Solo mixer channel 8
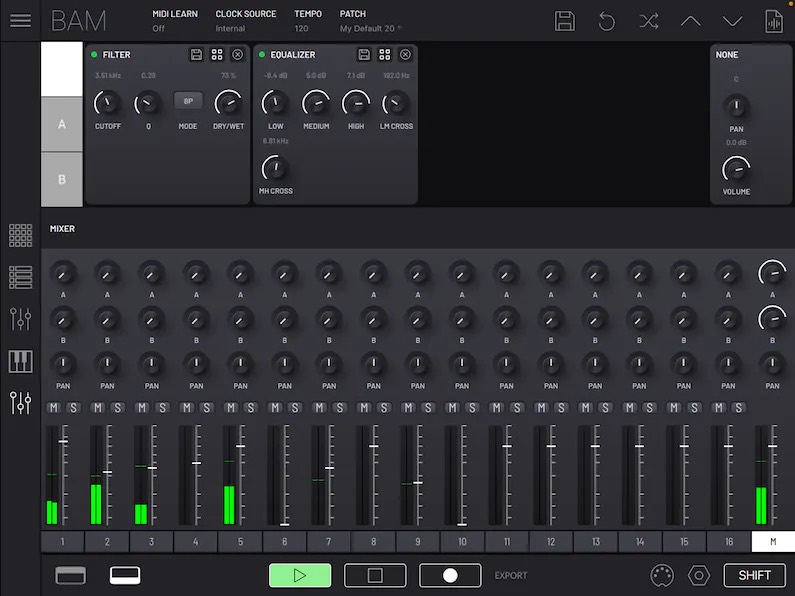The image size is (795, 596). [384, 407]
